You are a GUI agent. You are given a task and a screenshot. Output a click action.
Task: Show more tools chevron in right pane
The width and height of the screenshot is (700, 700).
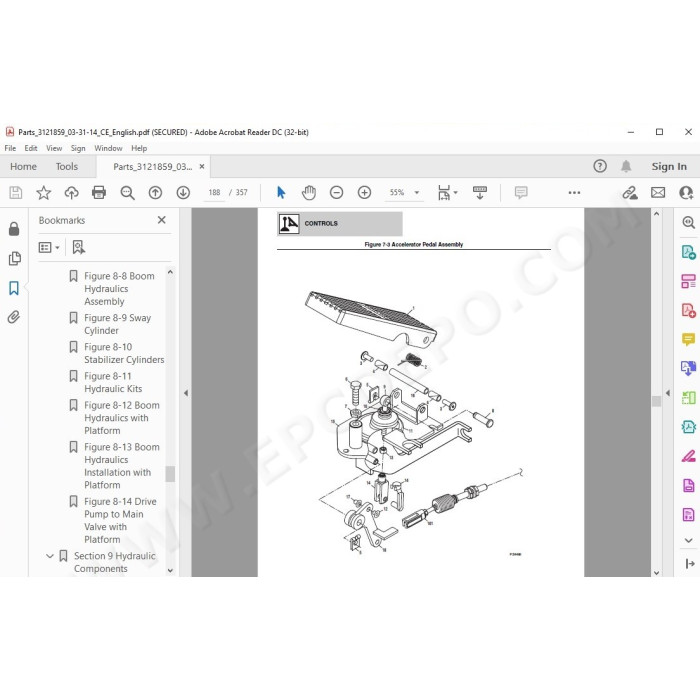tap(688, 540)
